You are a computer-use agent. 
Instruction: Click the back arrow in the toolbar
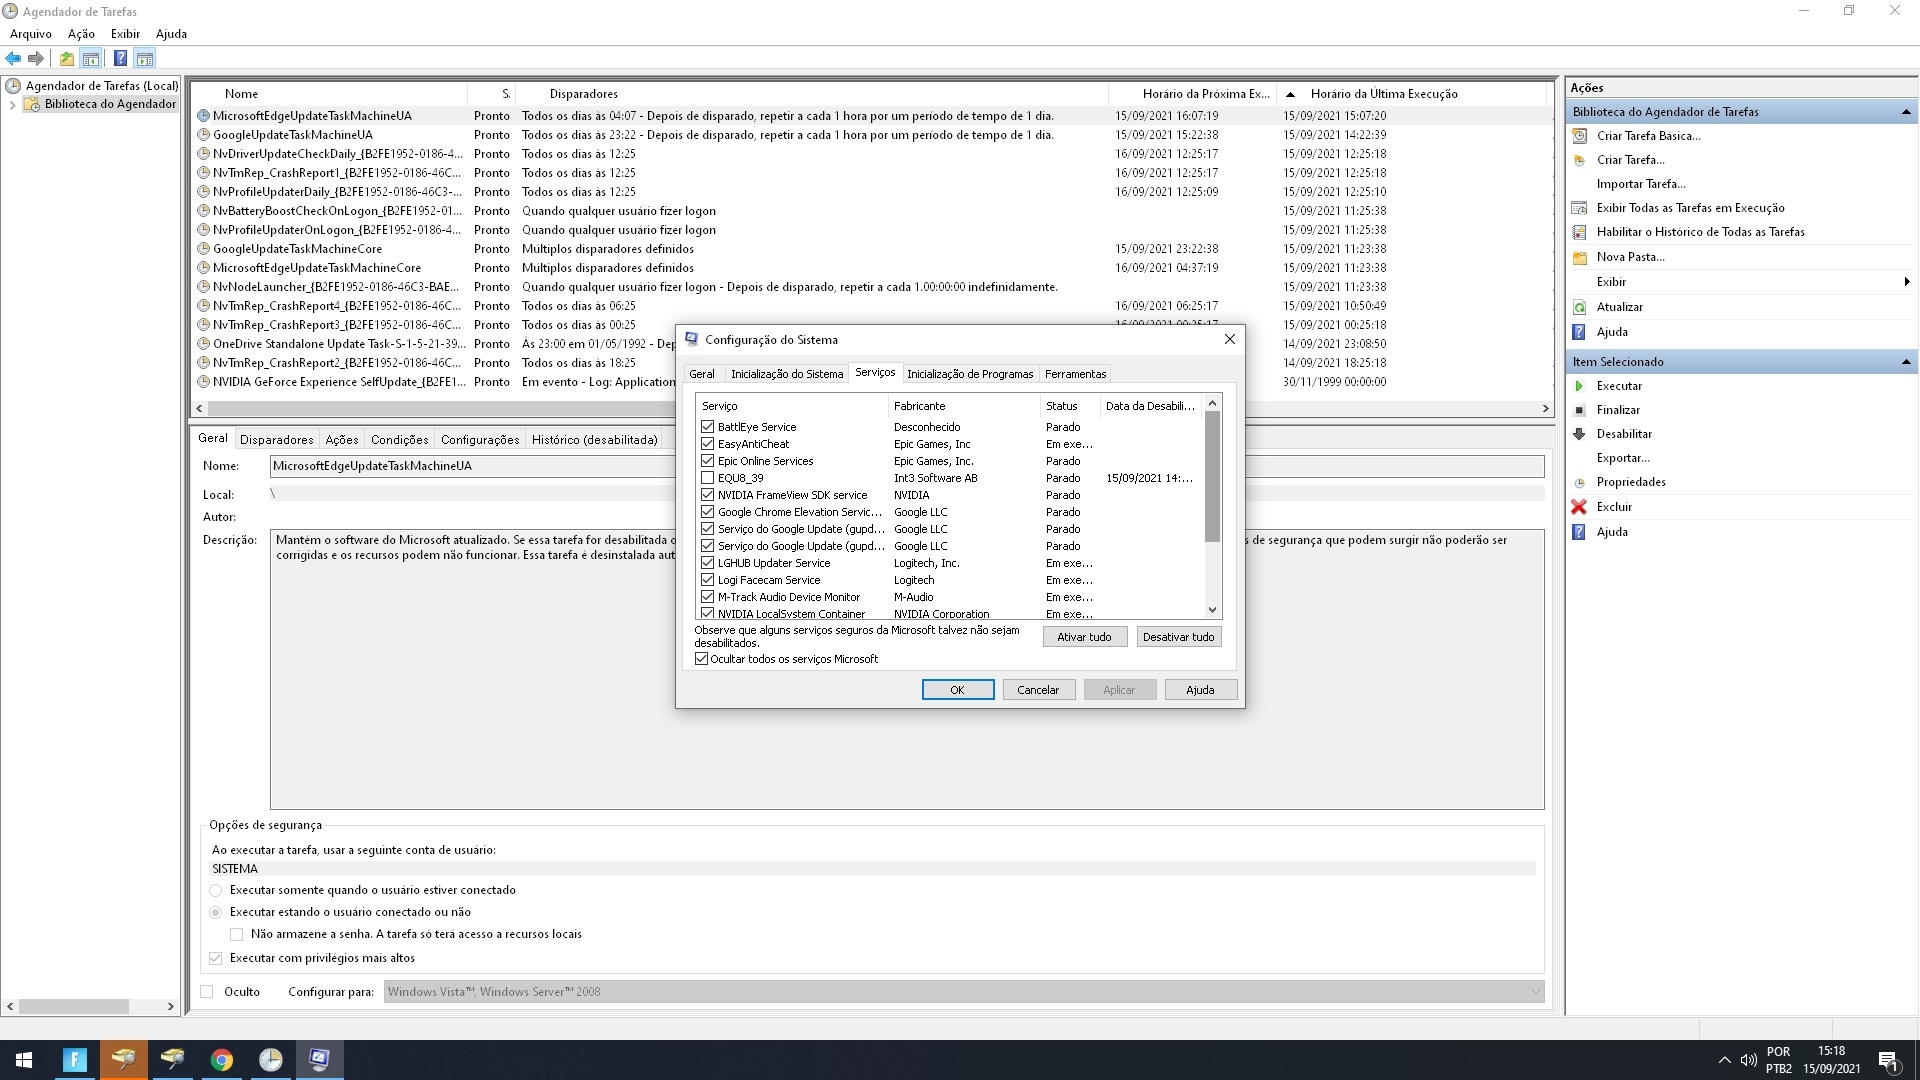click(13, 59)
